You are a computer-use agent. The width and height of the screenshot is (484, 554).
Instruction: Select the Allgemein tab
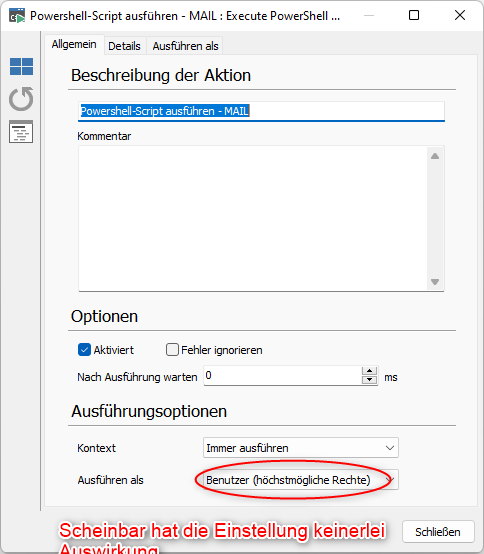74,44
